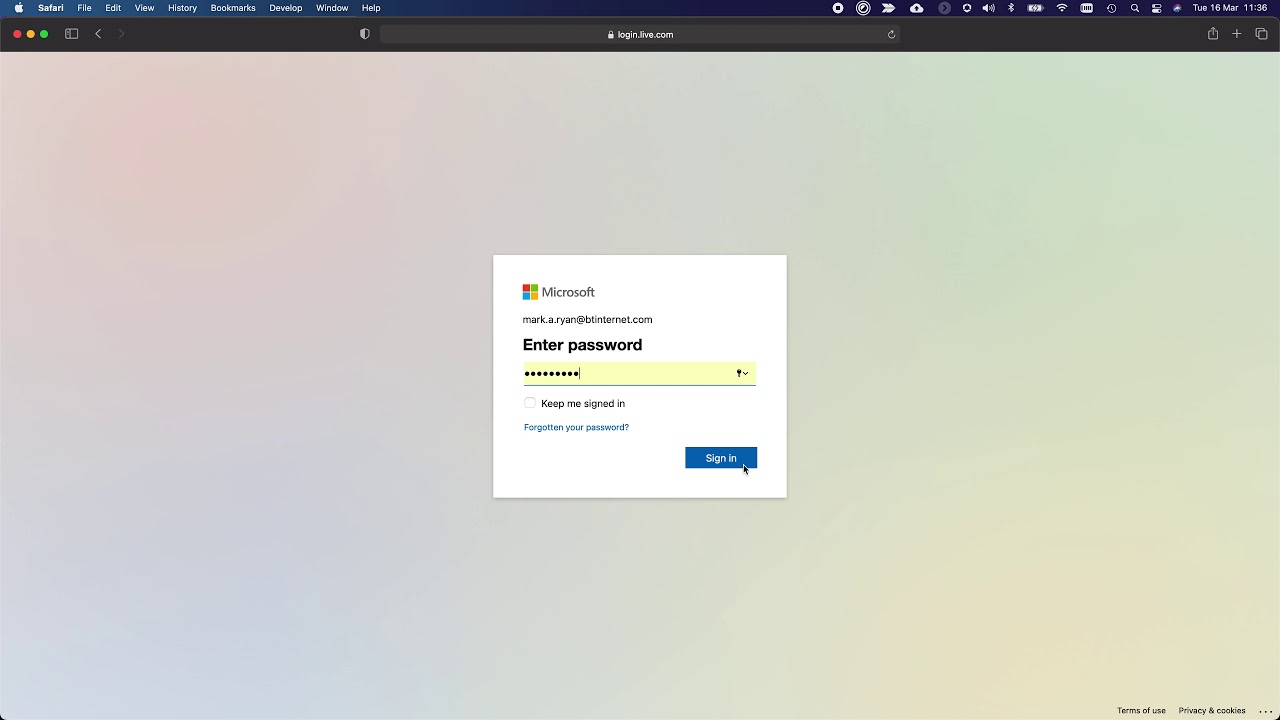The width and height of the screenshot is (1280, 720).
Task: Open the Bluetooth menu bar icon
Action: coord(1011,8)
